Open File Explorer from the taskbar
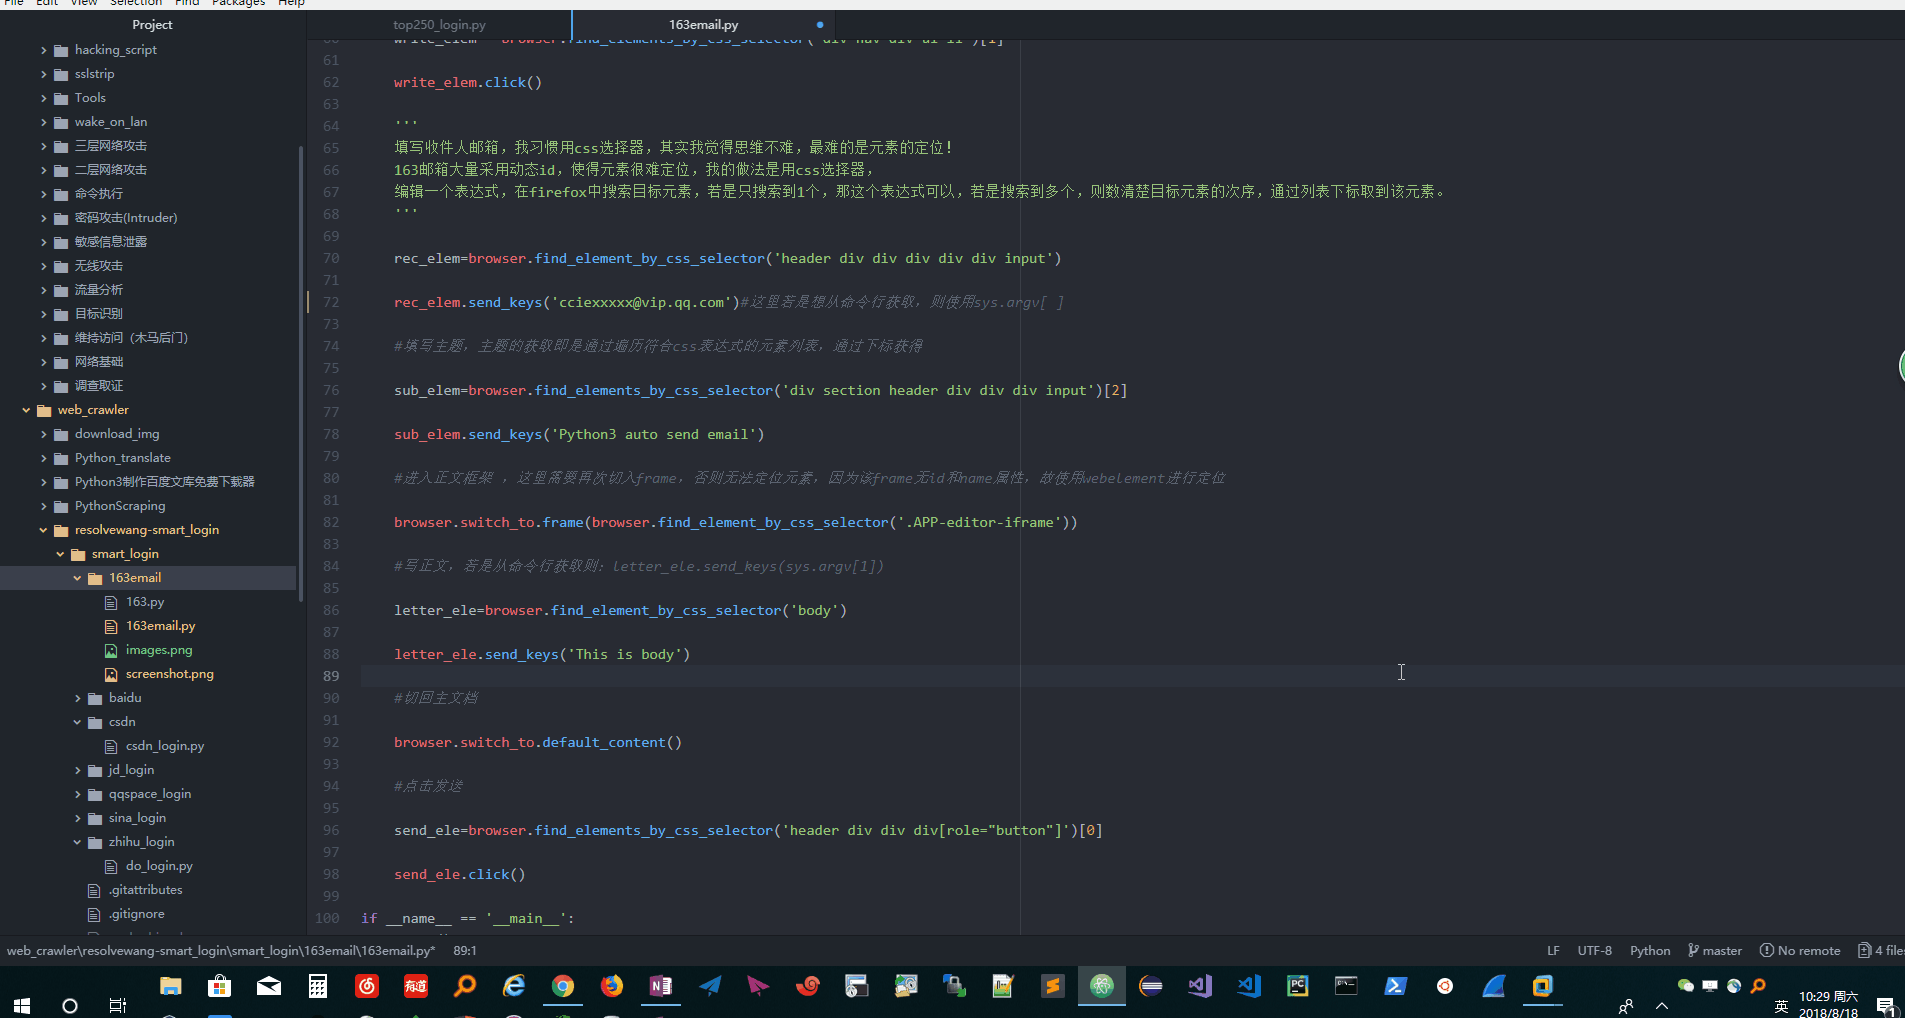Screen dimensions: 1905x1018 171,987
